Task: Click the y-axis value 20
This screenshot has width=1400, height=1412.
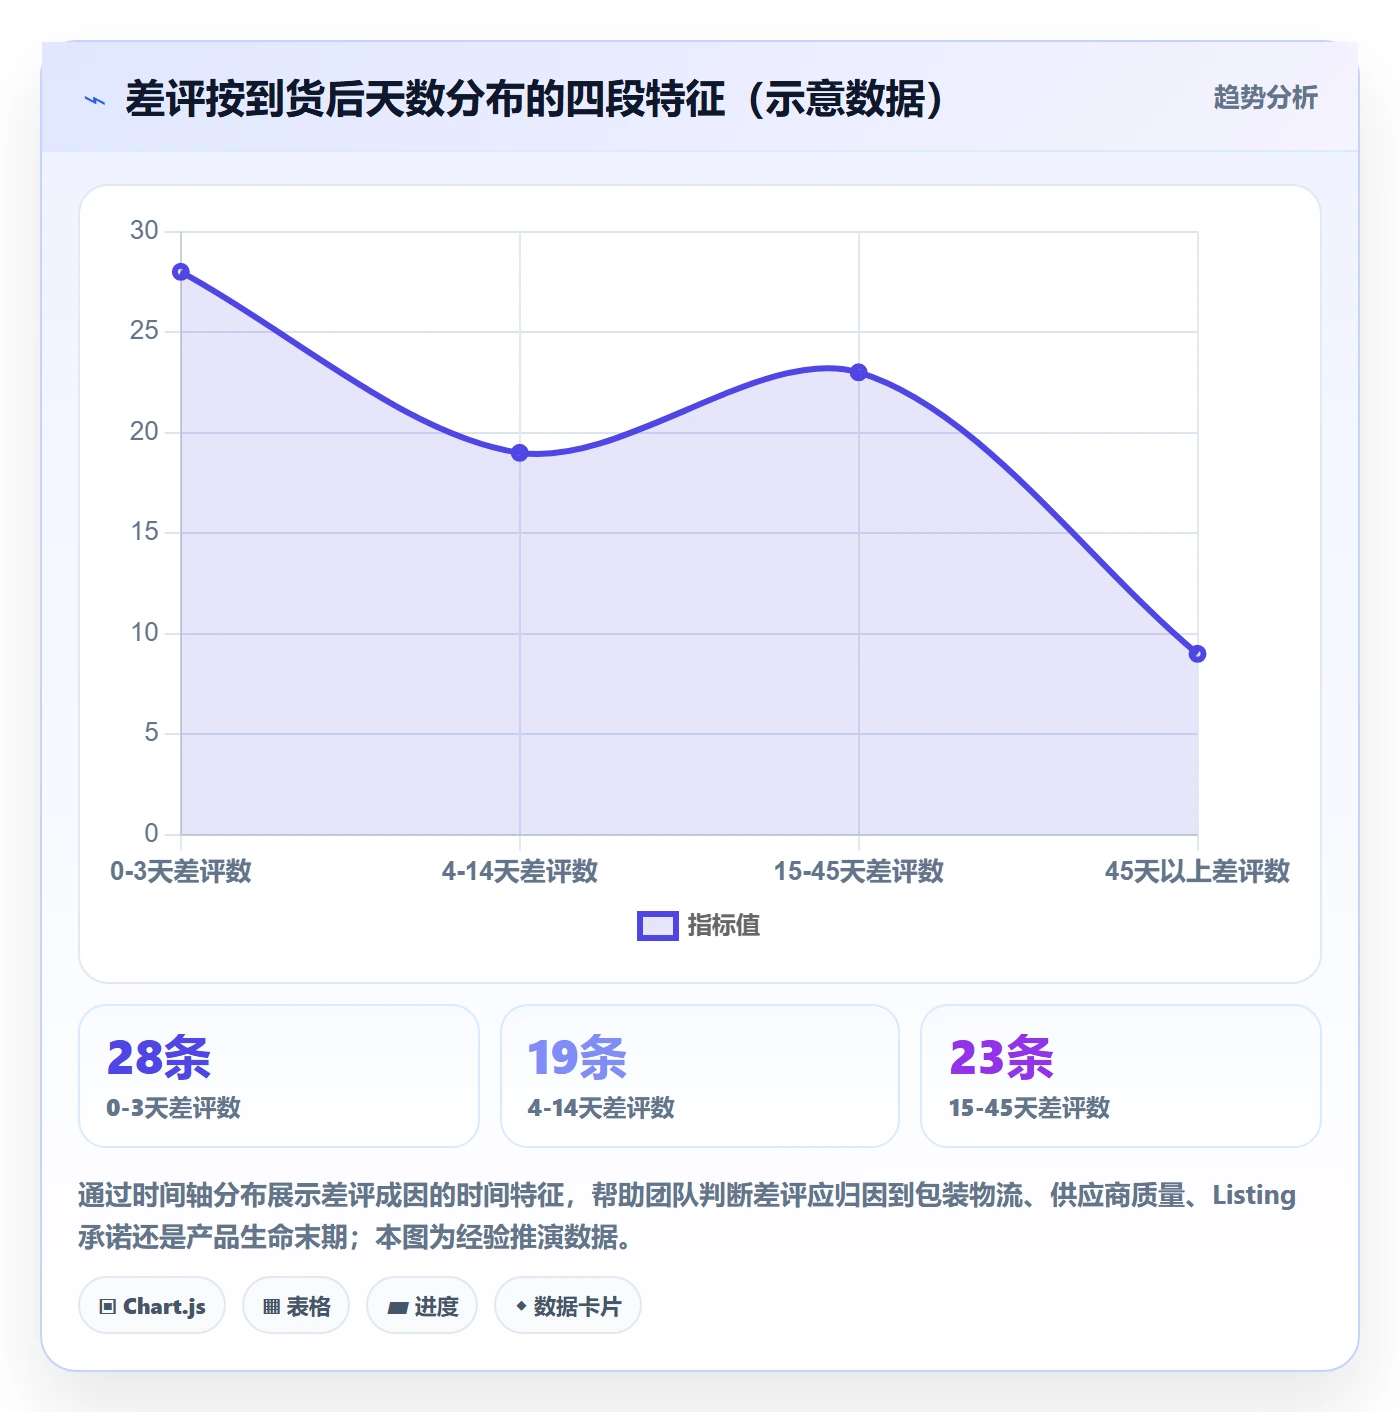Action: tap(144, 432)
